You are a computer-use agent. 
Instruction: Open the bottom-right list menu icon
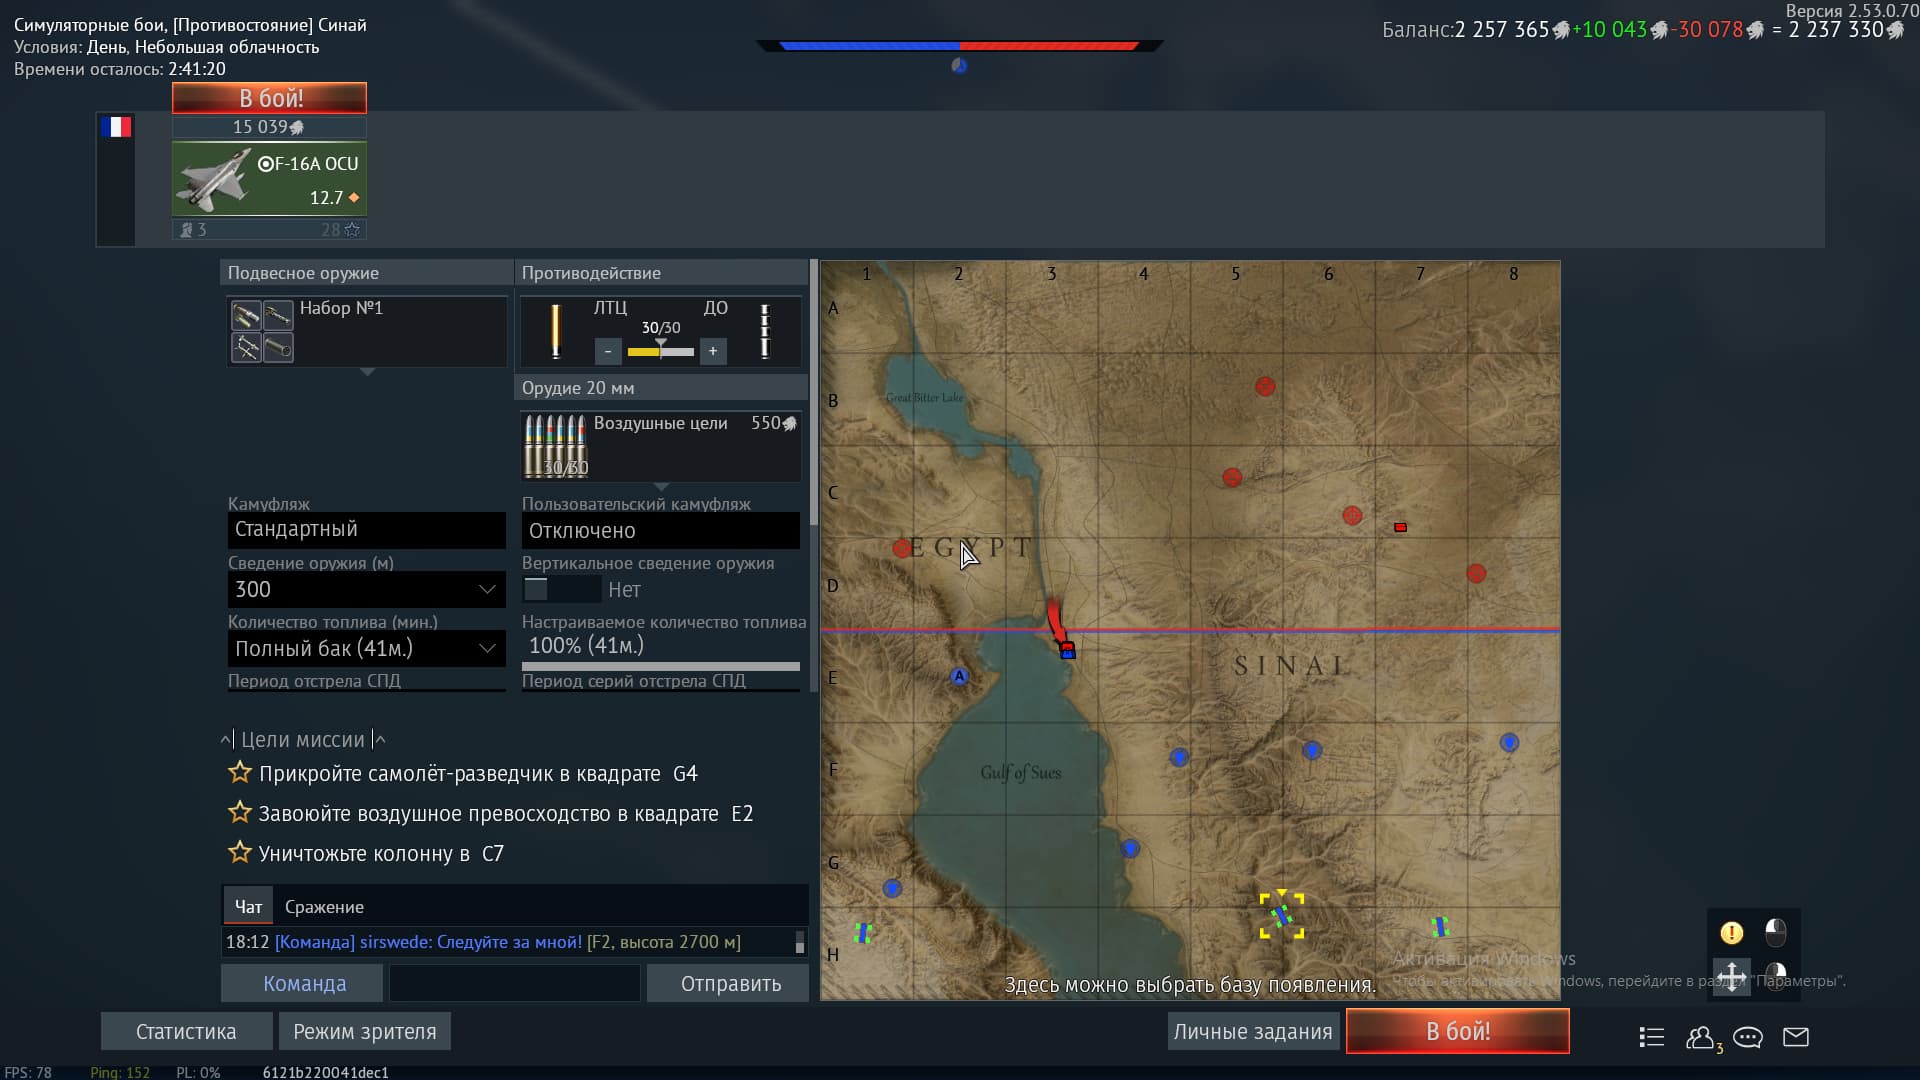(x=1652, y=1037)
